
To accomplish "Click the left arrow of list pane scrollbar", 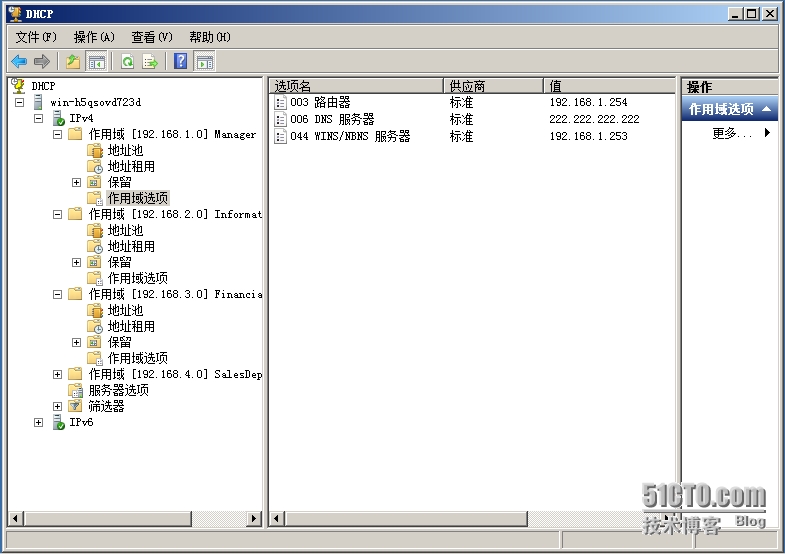I will pos(277,518).
